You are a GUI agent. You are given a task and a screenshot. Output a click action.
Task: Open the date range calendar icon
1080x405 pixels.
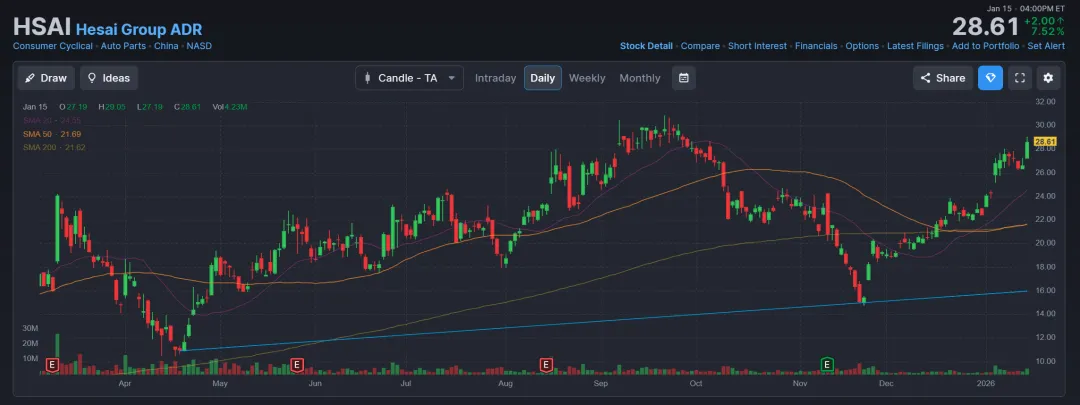pyautogui.click(x=683, y=78)
